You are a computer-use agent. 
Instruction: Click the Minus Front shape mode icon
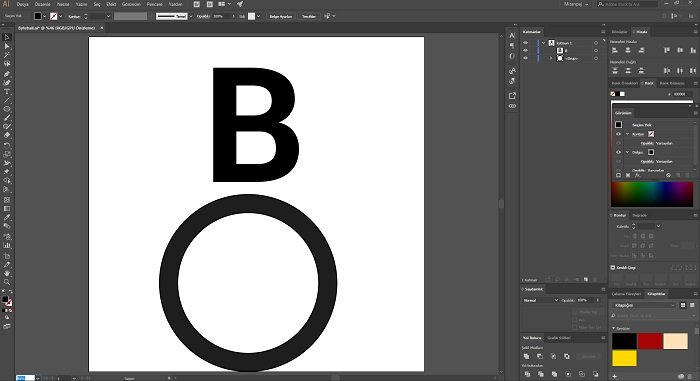pos(540,356)
